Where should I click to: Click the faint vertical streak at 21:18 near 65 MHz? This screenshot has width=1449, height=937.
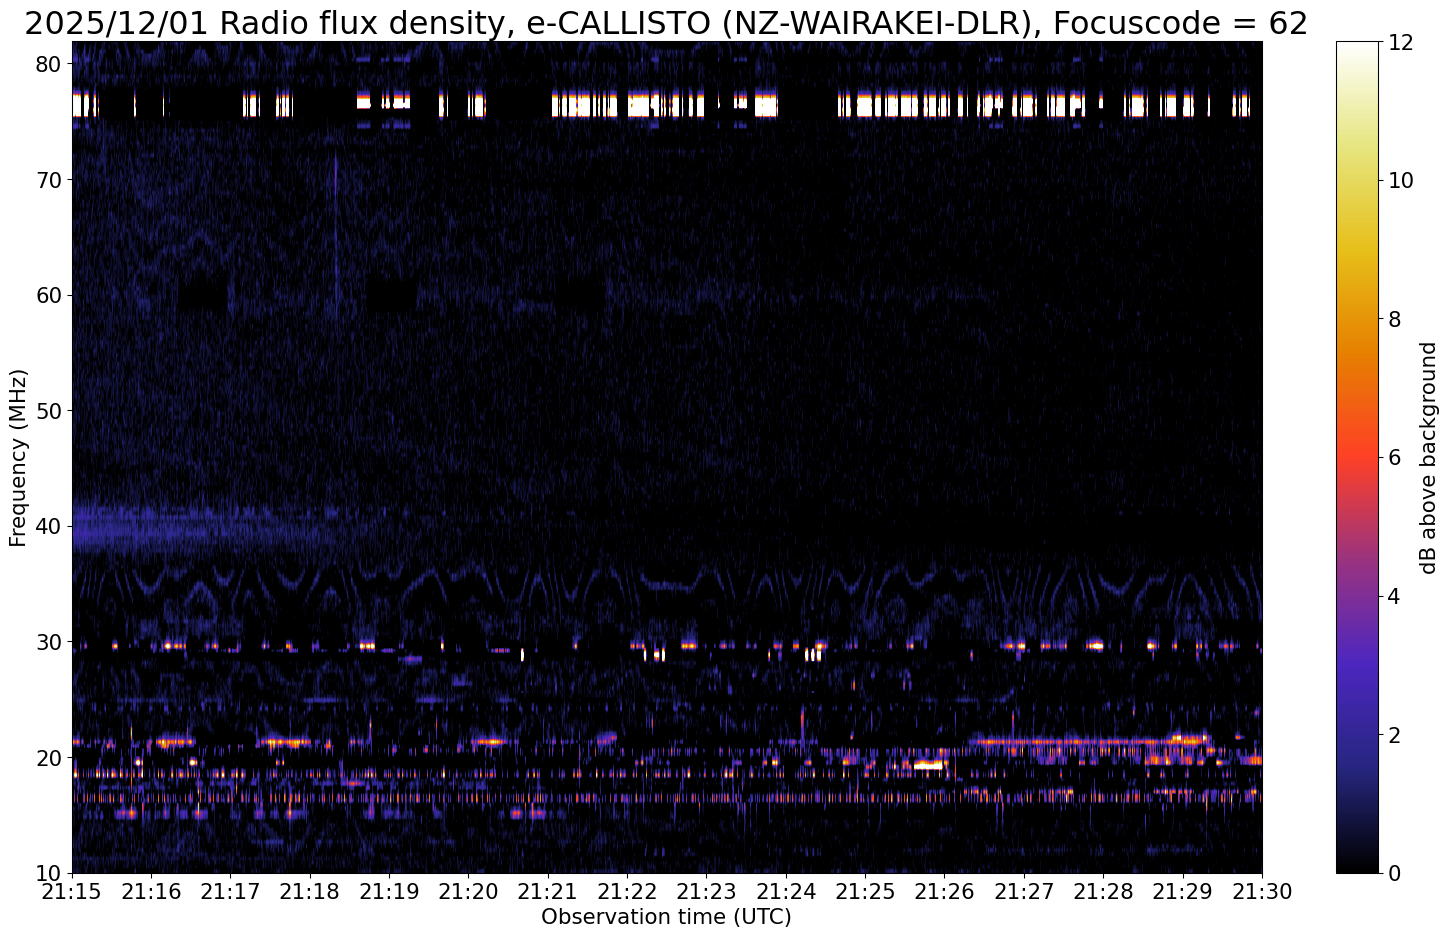coord(336,230)
